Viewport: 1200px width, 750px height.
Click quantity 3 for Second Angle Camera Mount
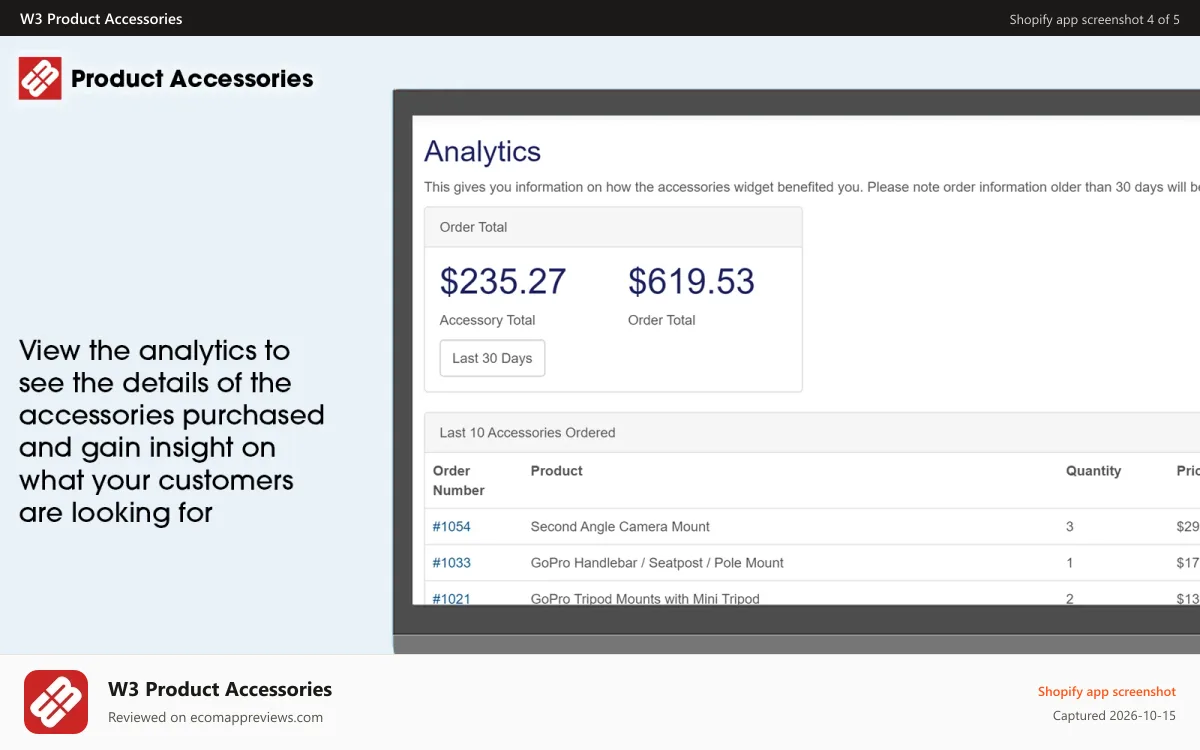click(x=1070, y=526)
